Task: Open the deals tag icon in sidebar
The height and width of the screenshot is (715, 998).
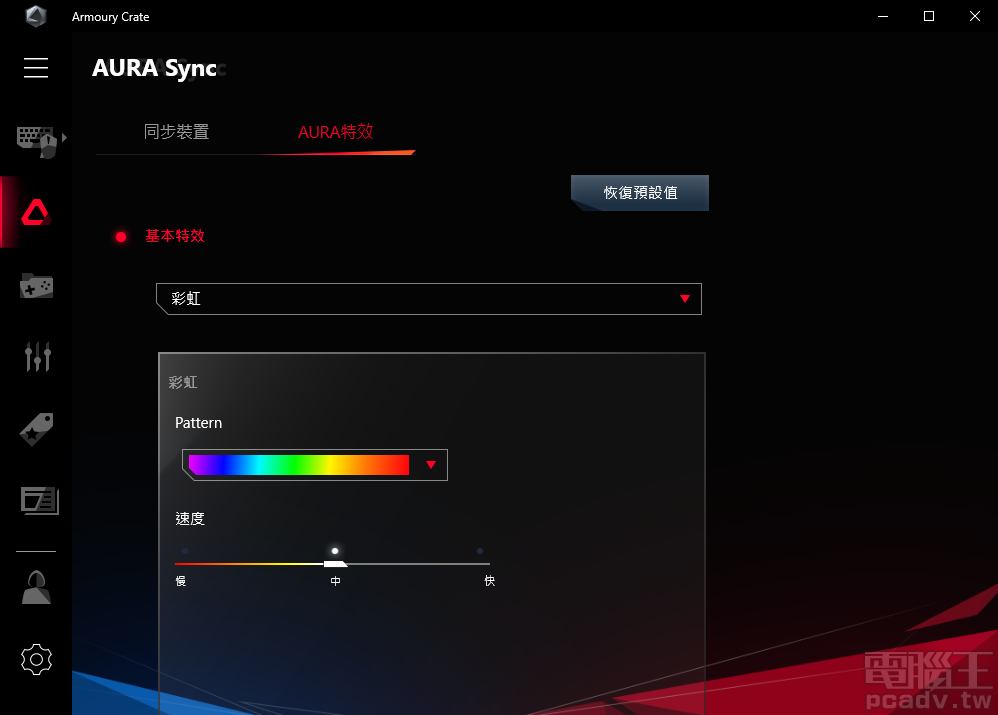Action: point(36,428)
